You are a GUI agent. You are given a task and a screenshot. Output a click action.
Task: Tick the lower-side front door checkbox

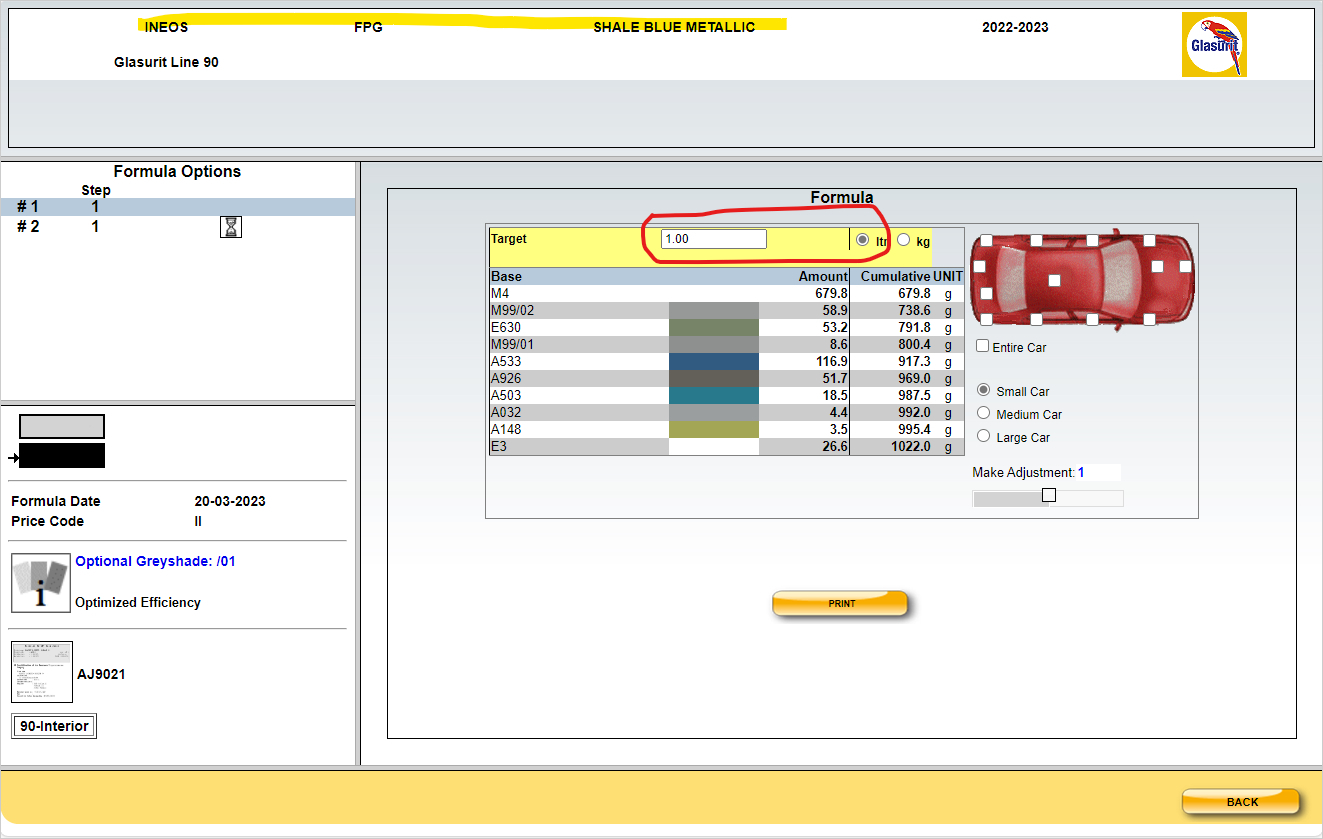pos(1092,320)
